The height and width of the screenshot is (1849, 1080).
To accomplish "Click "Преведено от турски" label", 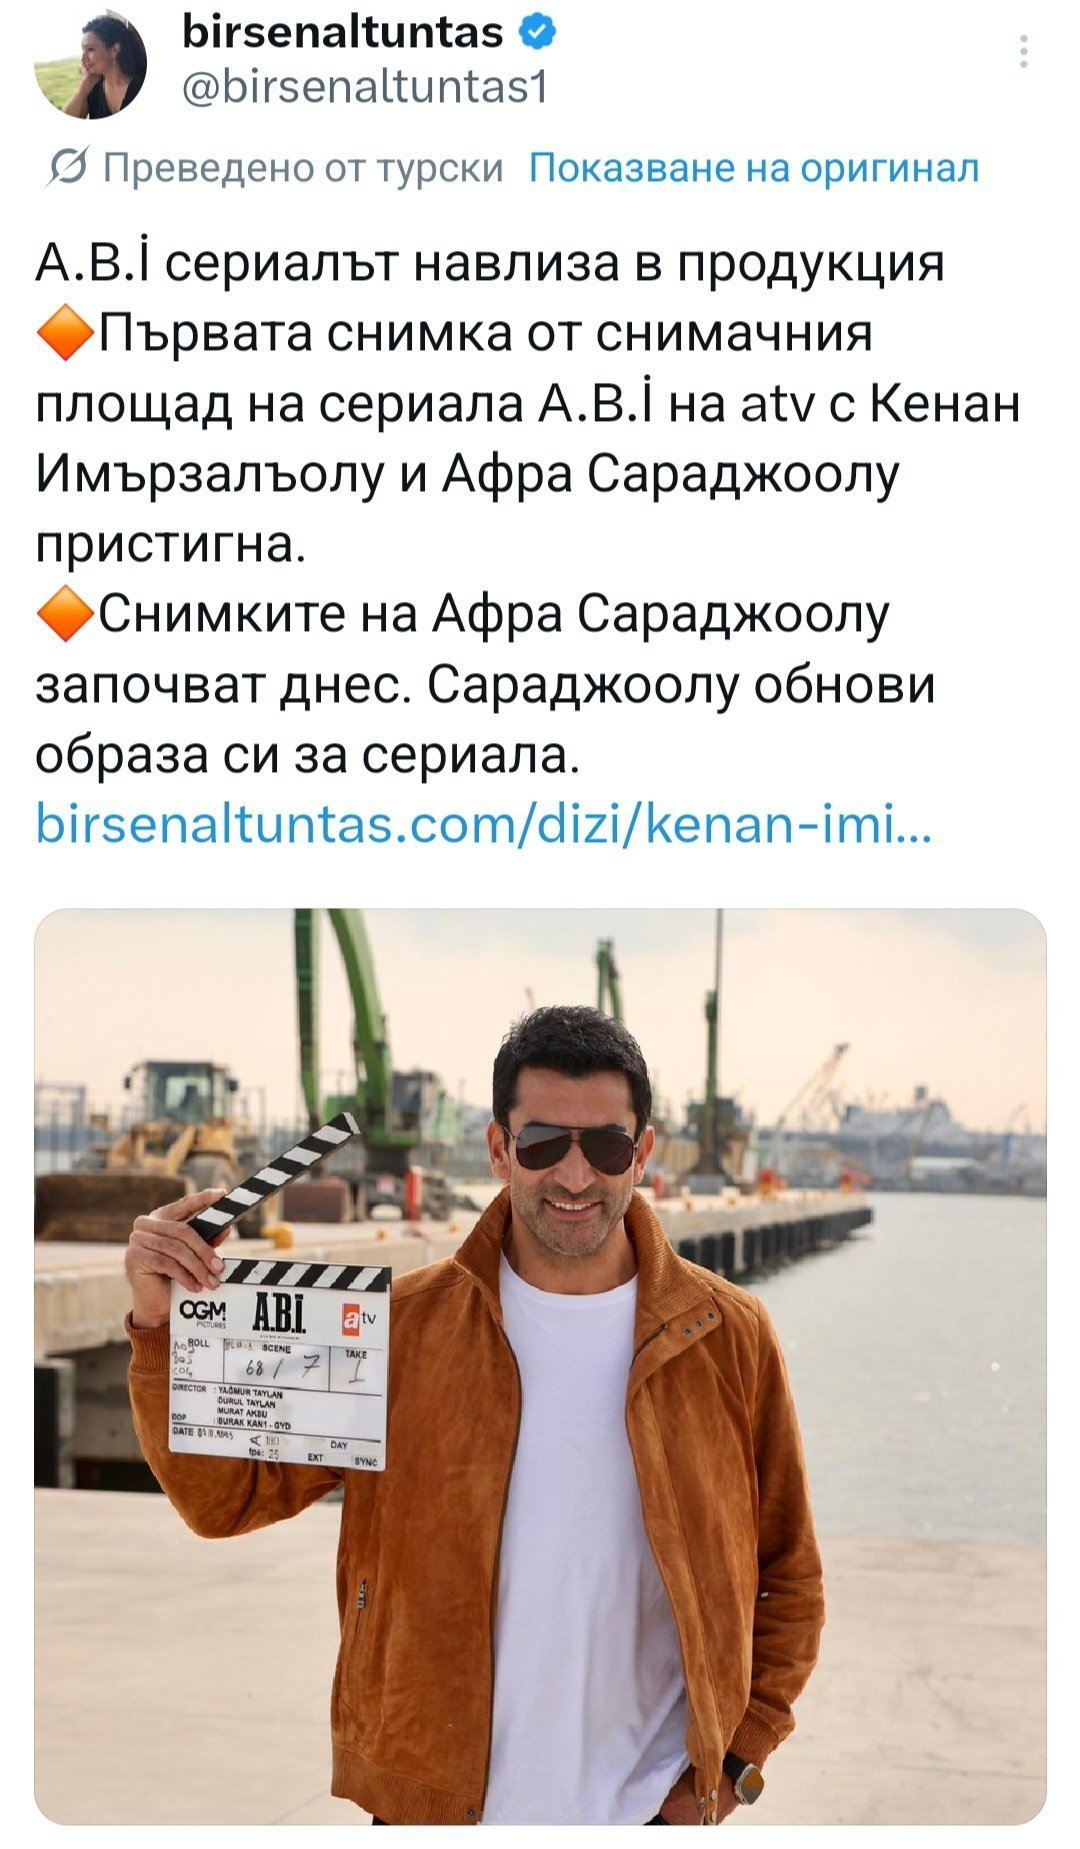I will pyautogui.click(x=303, y=168).
